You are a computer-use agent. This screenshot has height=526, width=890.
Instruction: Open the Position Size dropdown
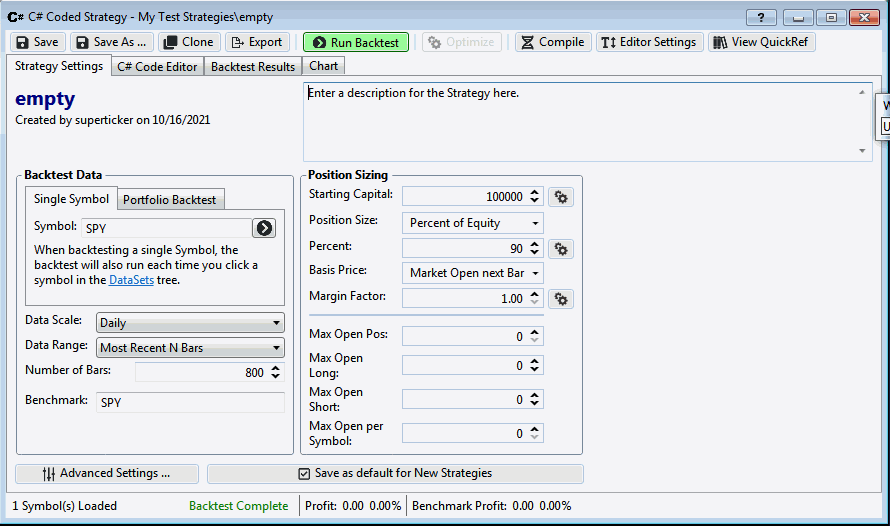coord(472,223)
